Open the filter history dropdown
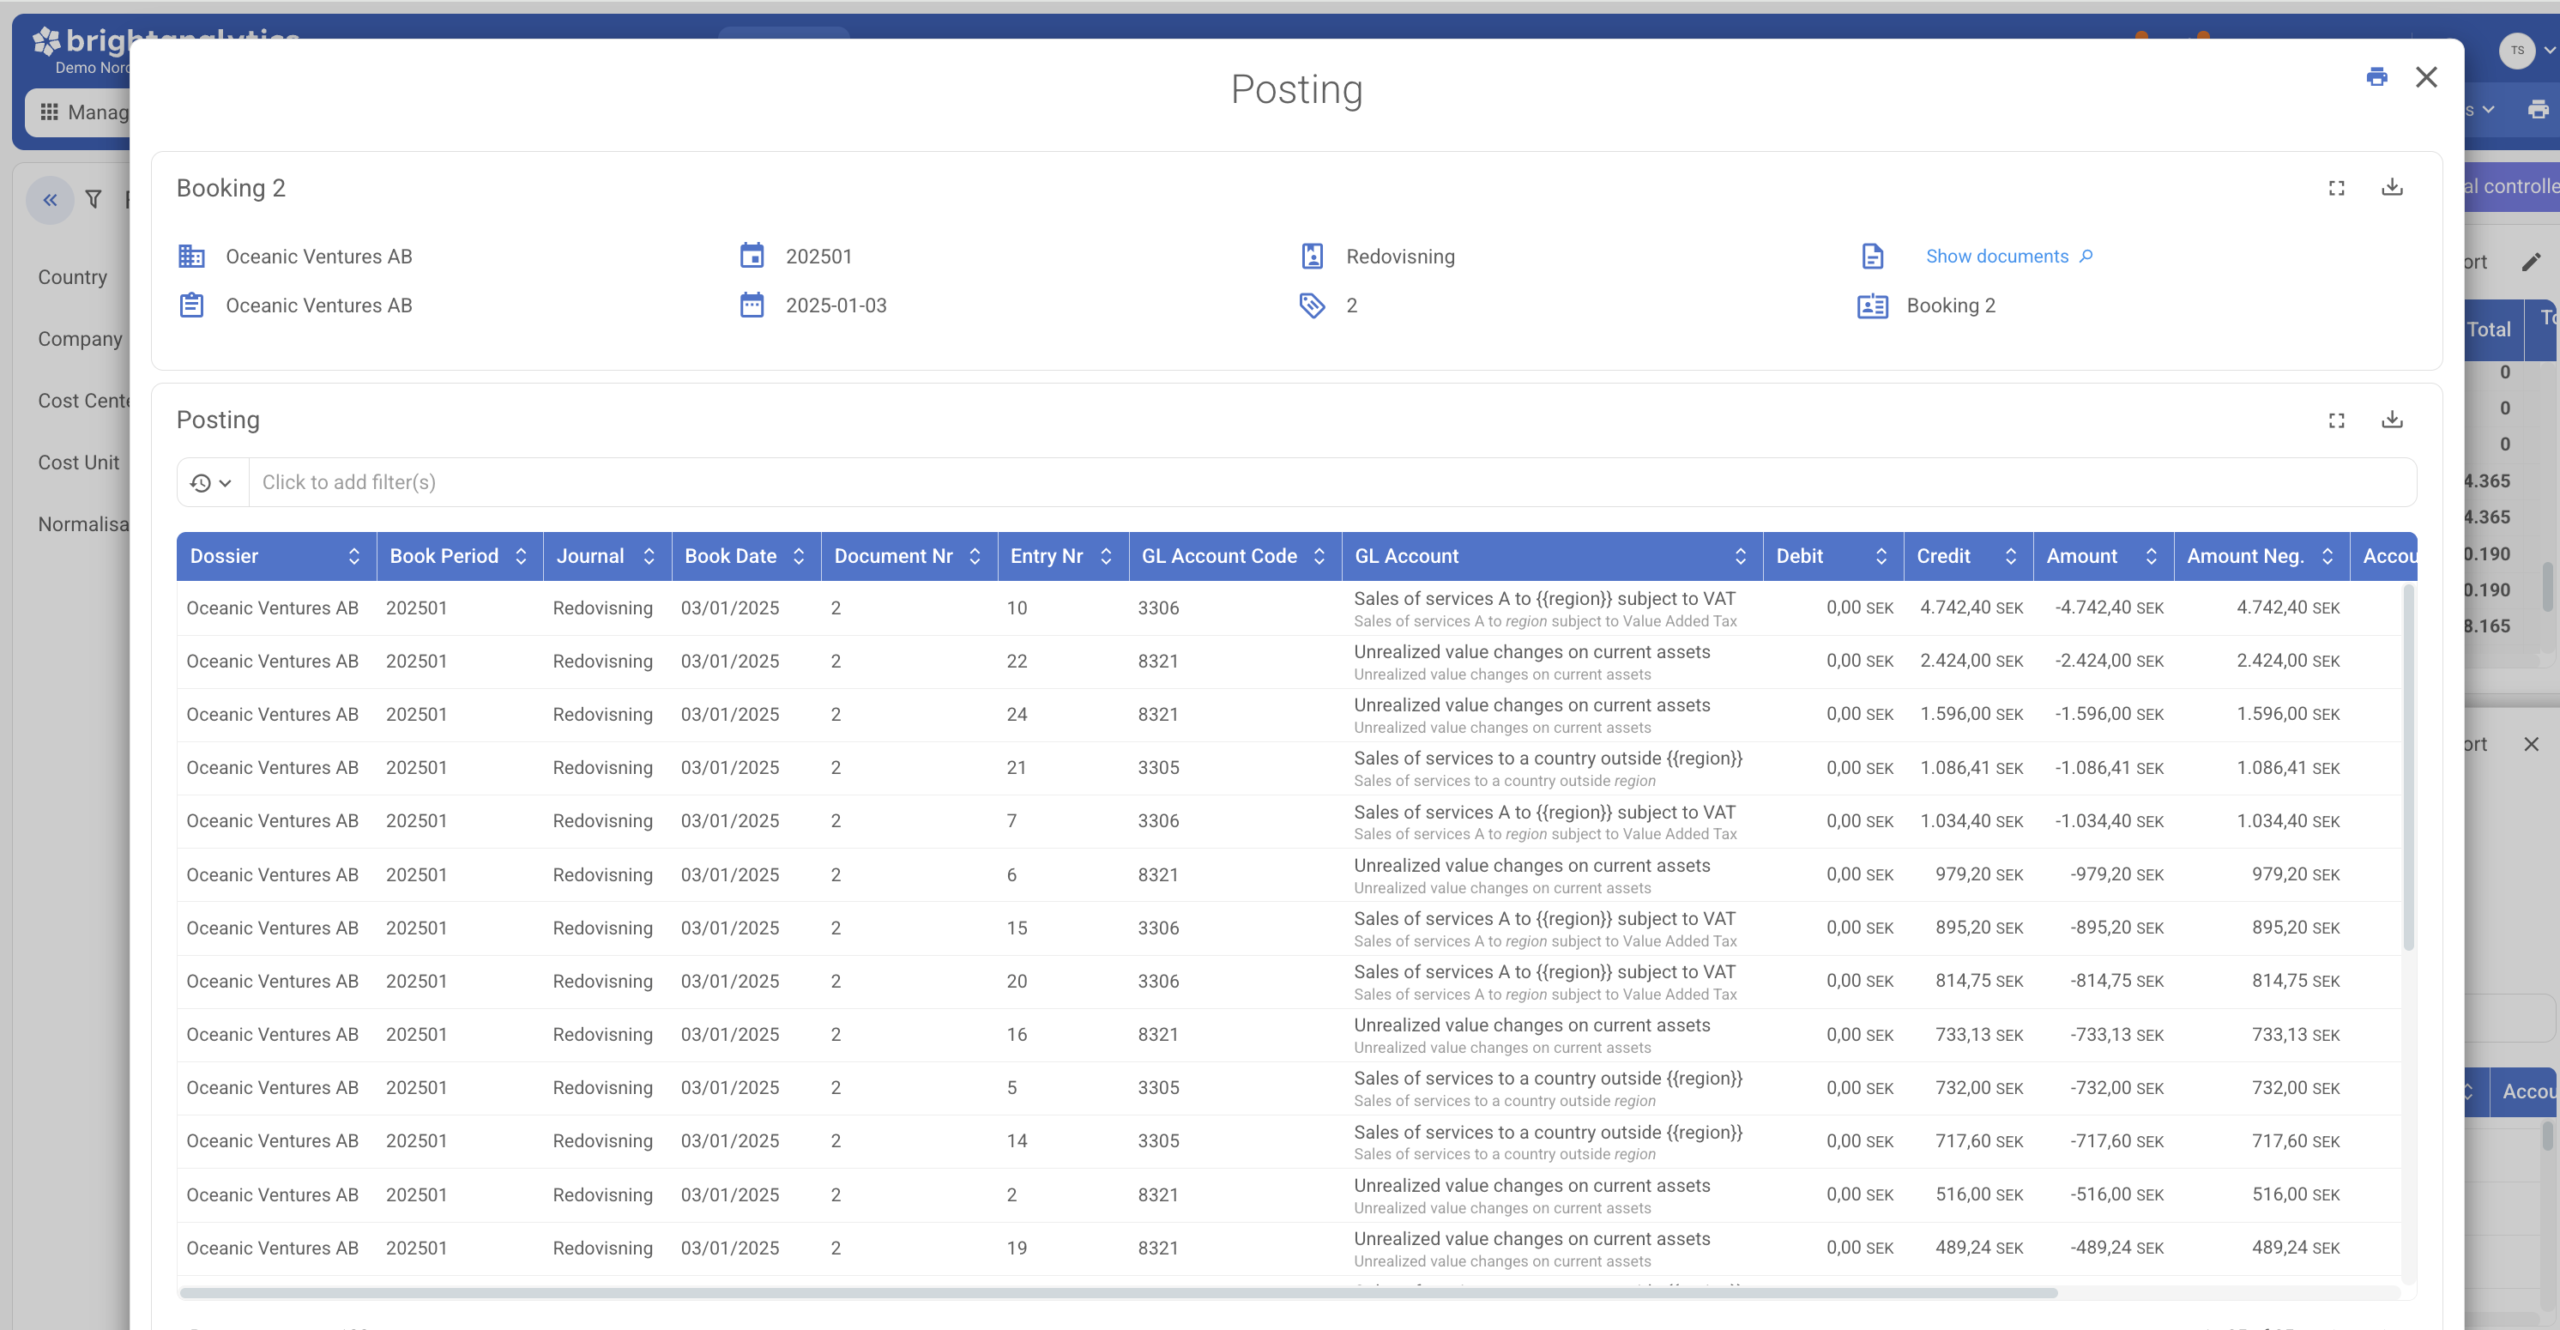 point(212,483)
